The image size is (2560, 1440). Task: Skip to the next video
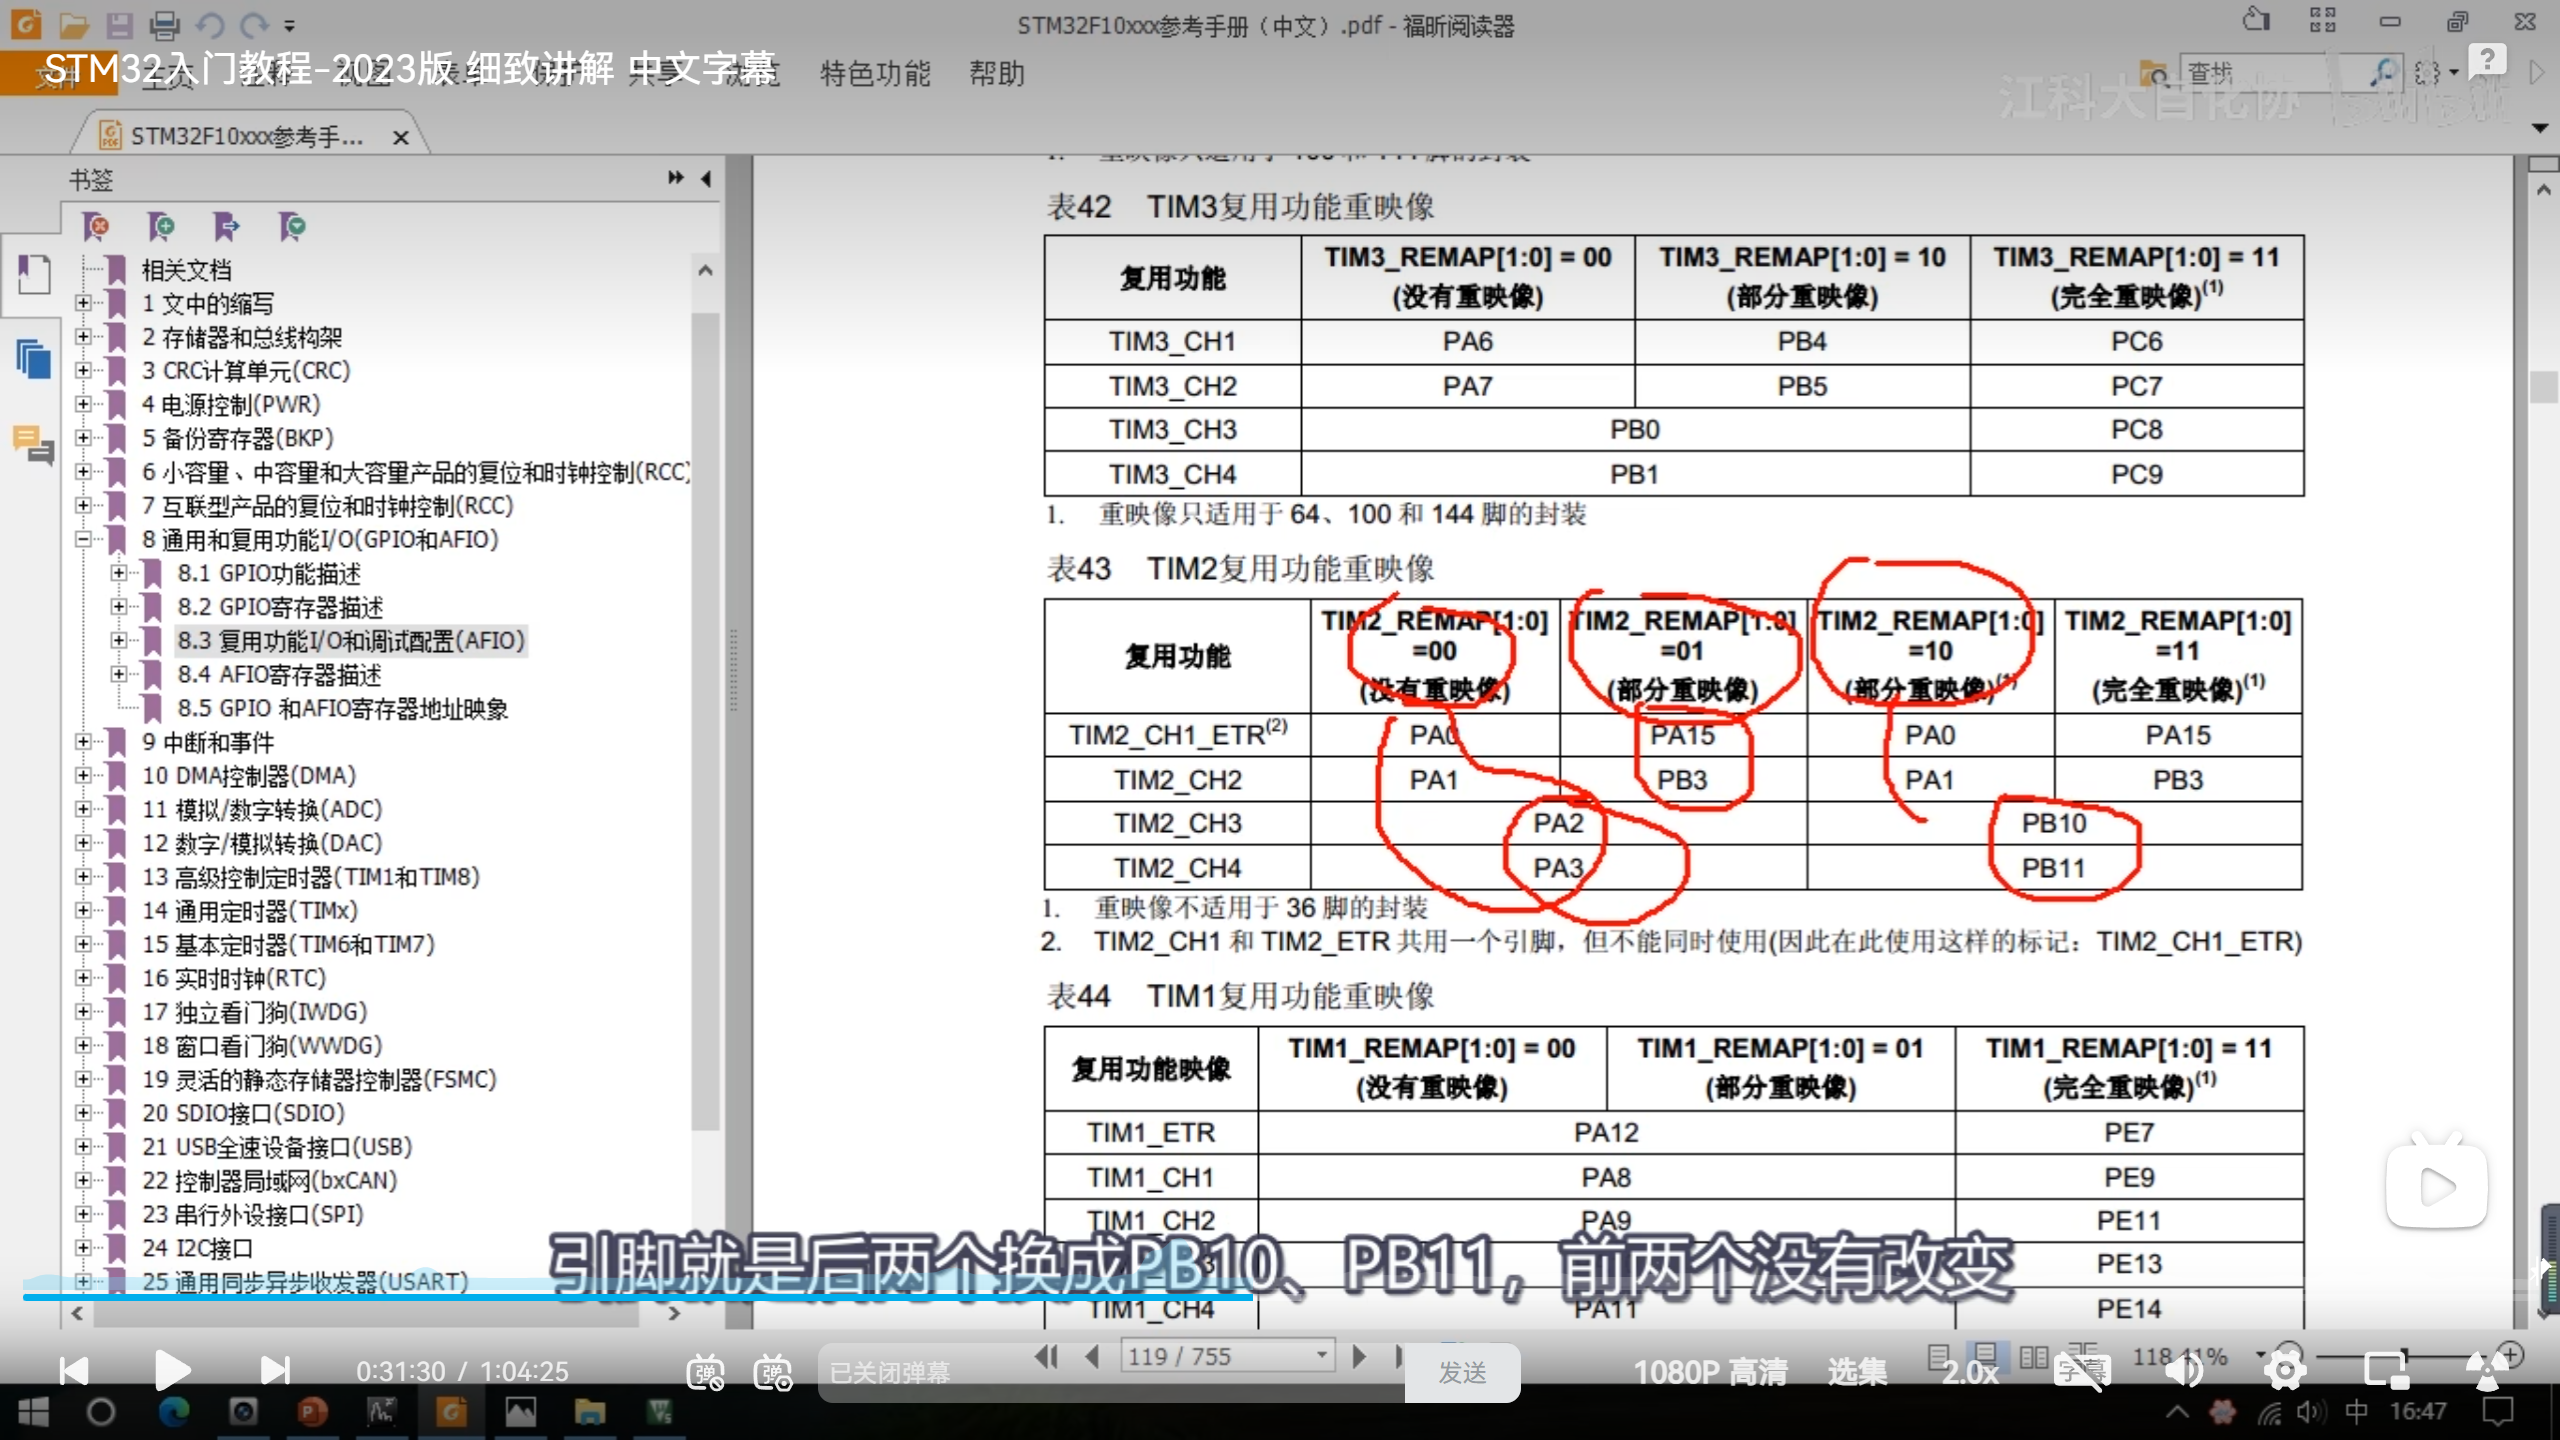(x=274, y=1371)
